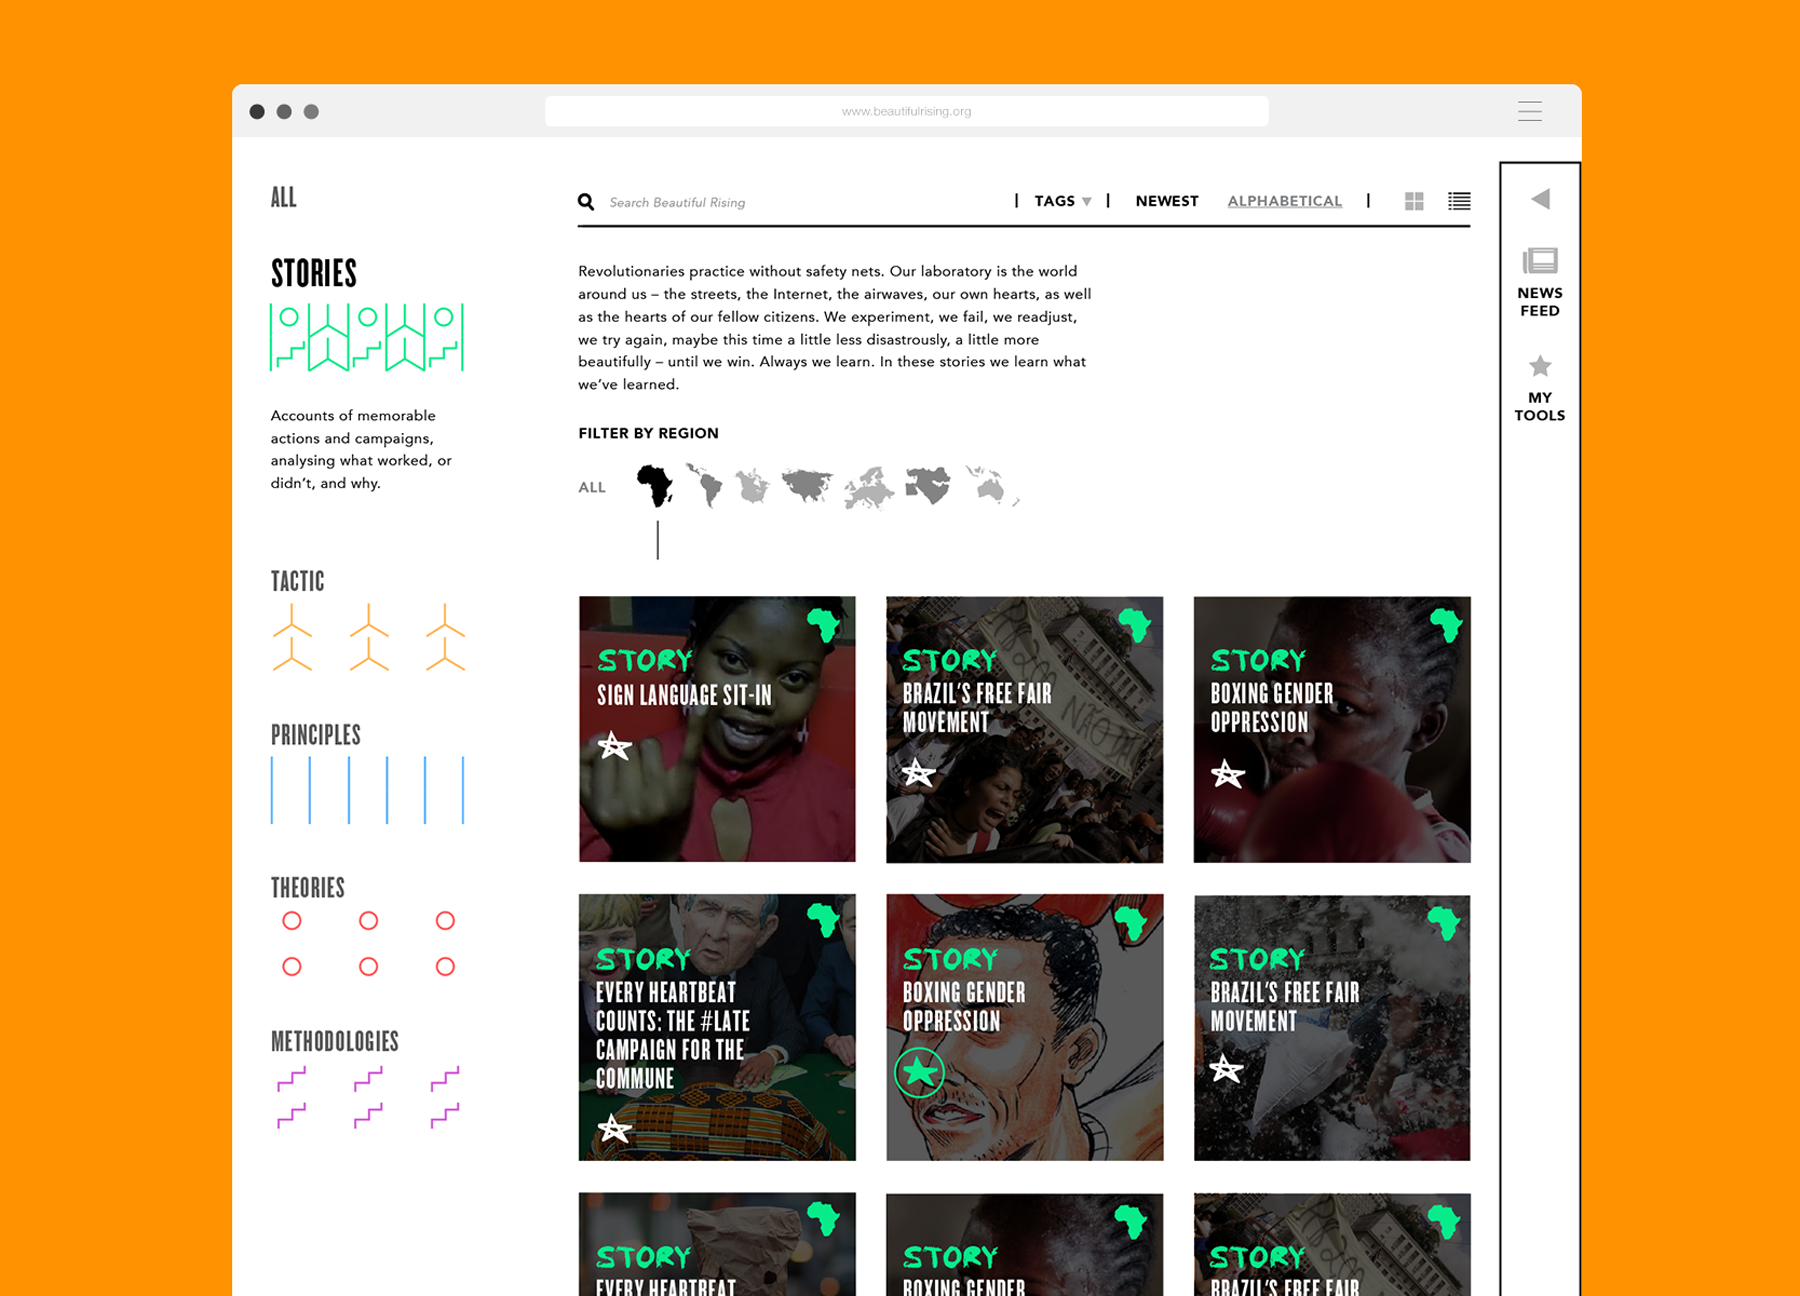Star the Sign Language Sit-In story

point(614,745)
